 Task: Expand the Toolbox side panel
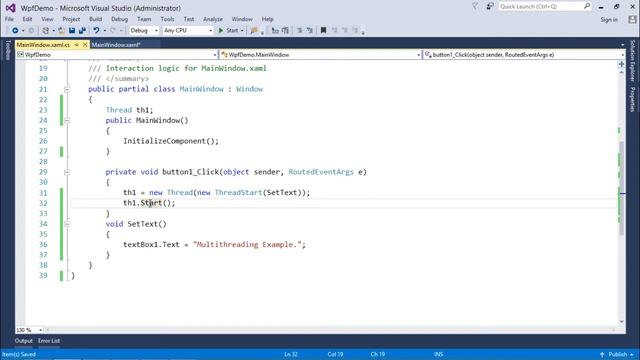[x=8, y=50]
